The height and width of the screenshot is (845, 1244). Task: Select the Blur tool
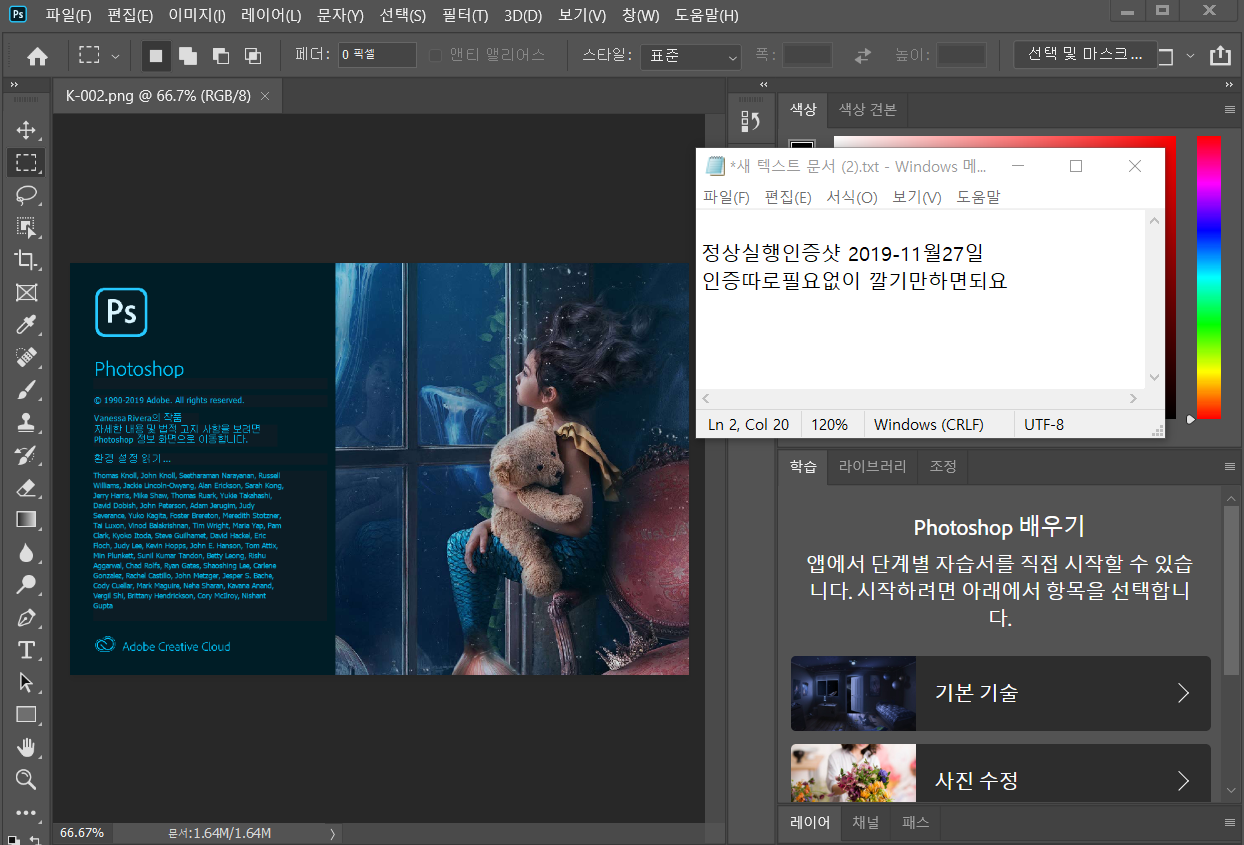[x=26, y=553]
